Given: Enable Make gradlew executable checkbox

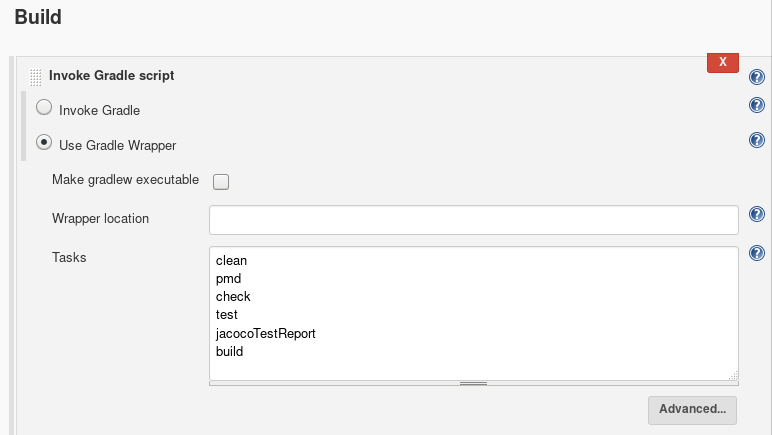Looking at the screenshot, I should point(221,182).
